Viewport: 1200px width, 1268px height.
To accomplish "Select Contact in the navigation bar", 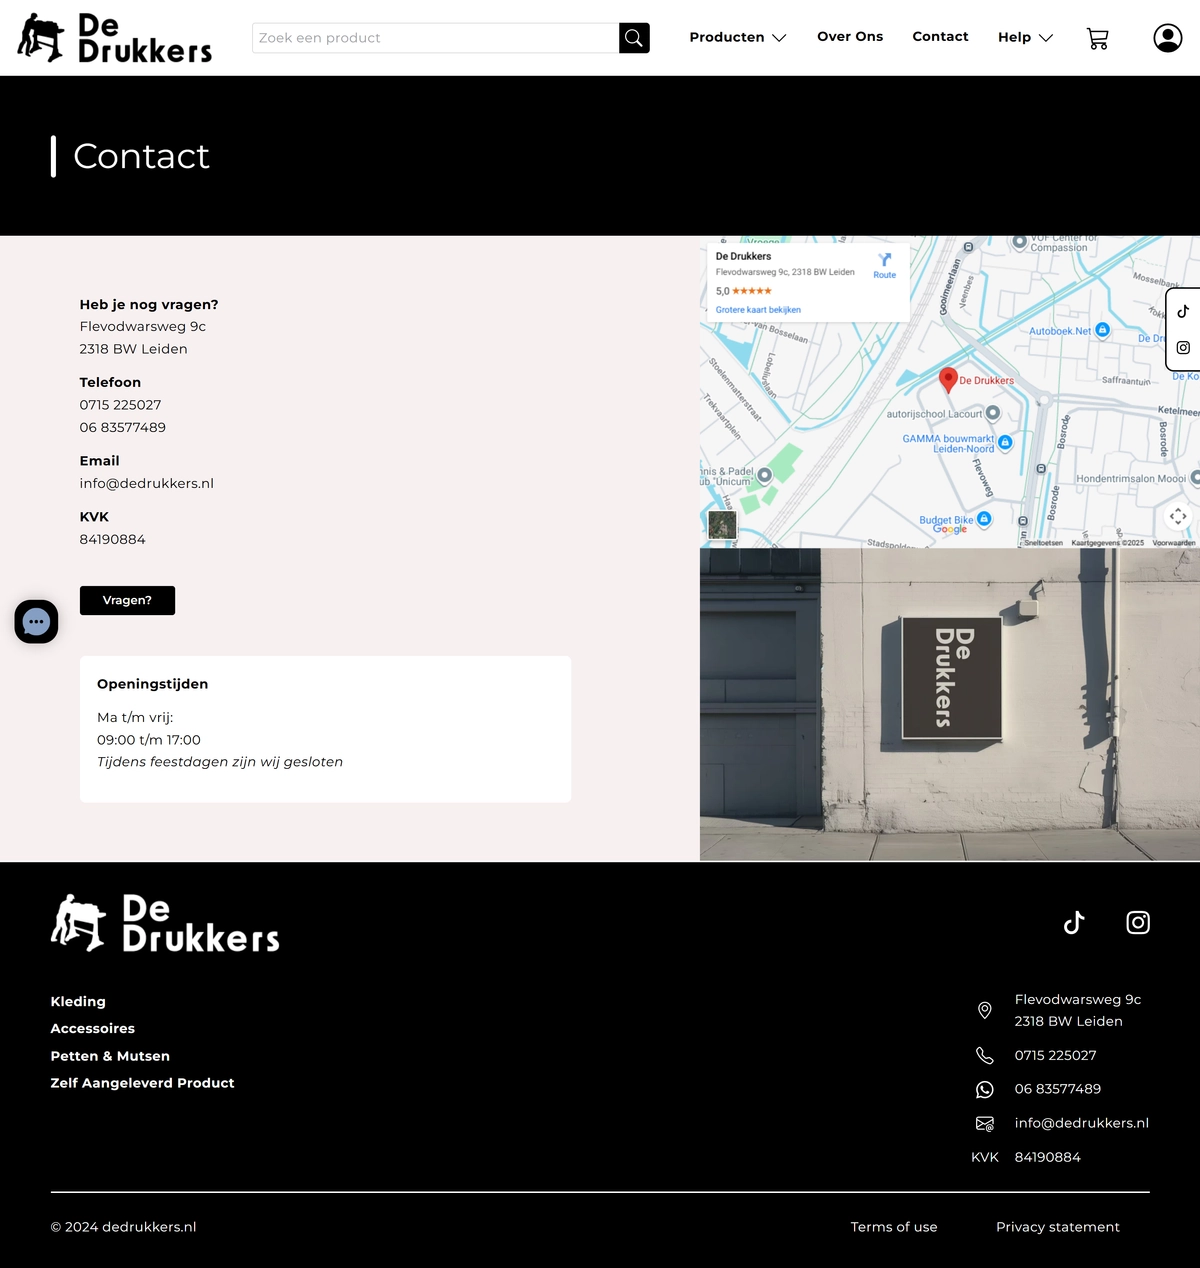I will pyautogui.click(x=940, y=37).
